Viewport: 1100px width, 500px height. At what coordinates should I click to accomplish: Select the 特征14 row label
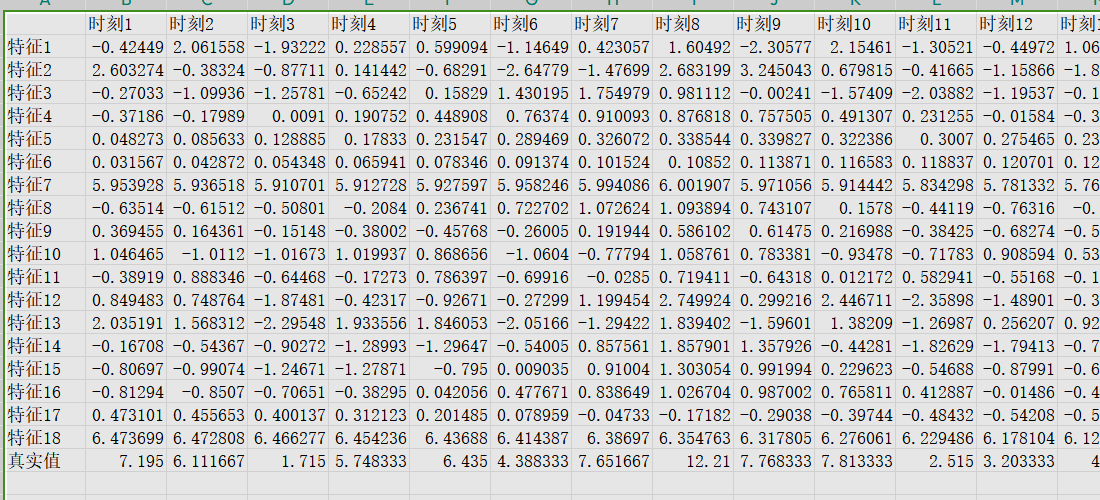[x=45, y=346]
